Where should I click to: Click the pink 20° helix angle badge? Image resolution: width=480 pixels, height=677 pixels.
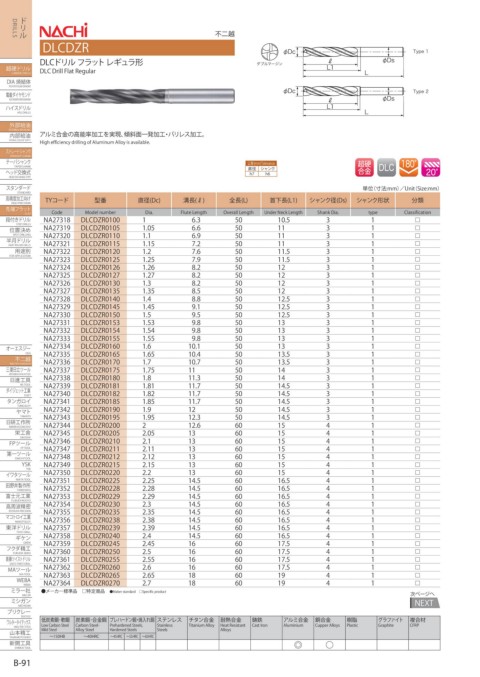(x=431, y=167)
